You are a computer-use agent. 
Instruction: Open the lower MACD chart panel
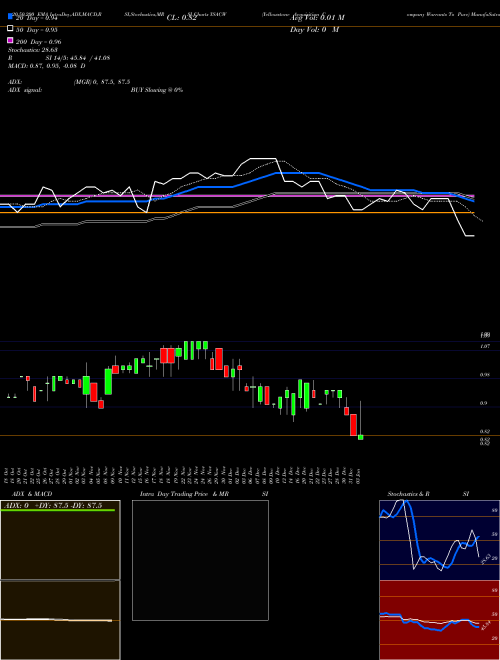[60, 620]
